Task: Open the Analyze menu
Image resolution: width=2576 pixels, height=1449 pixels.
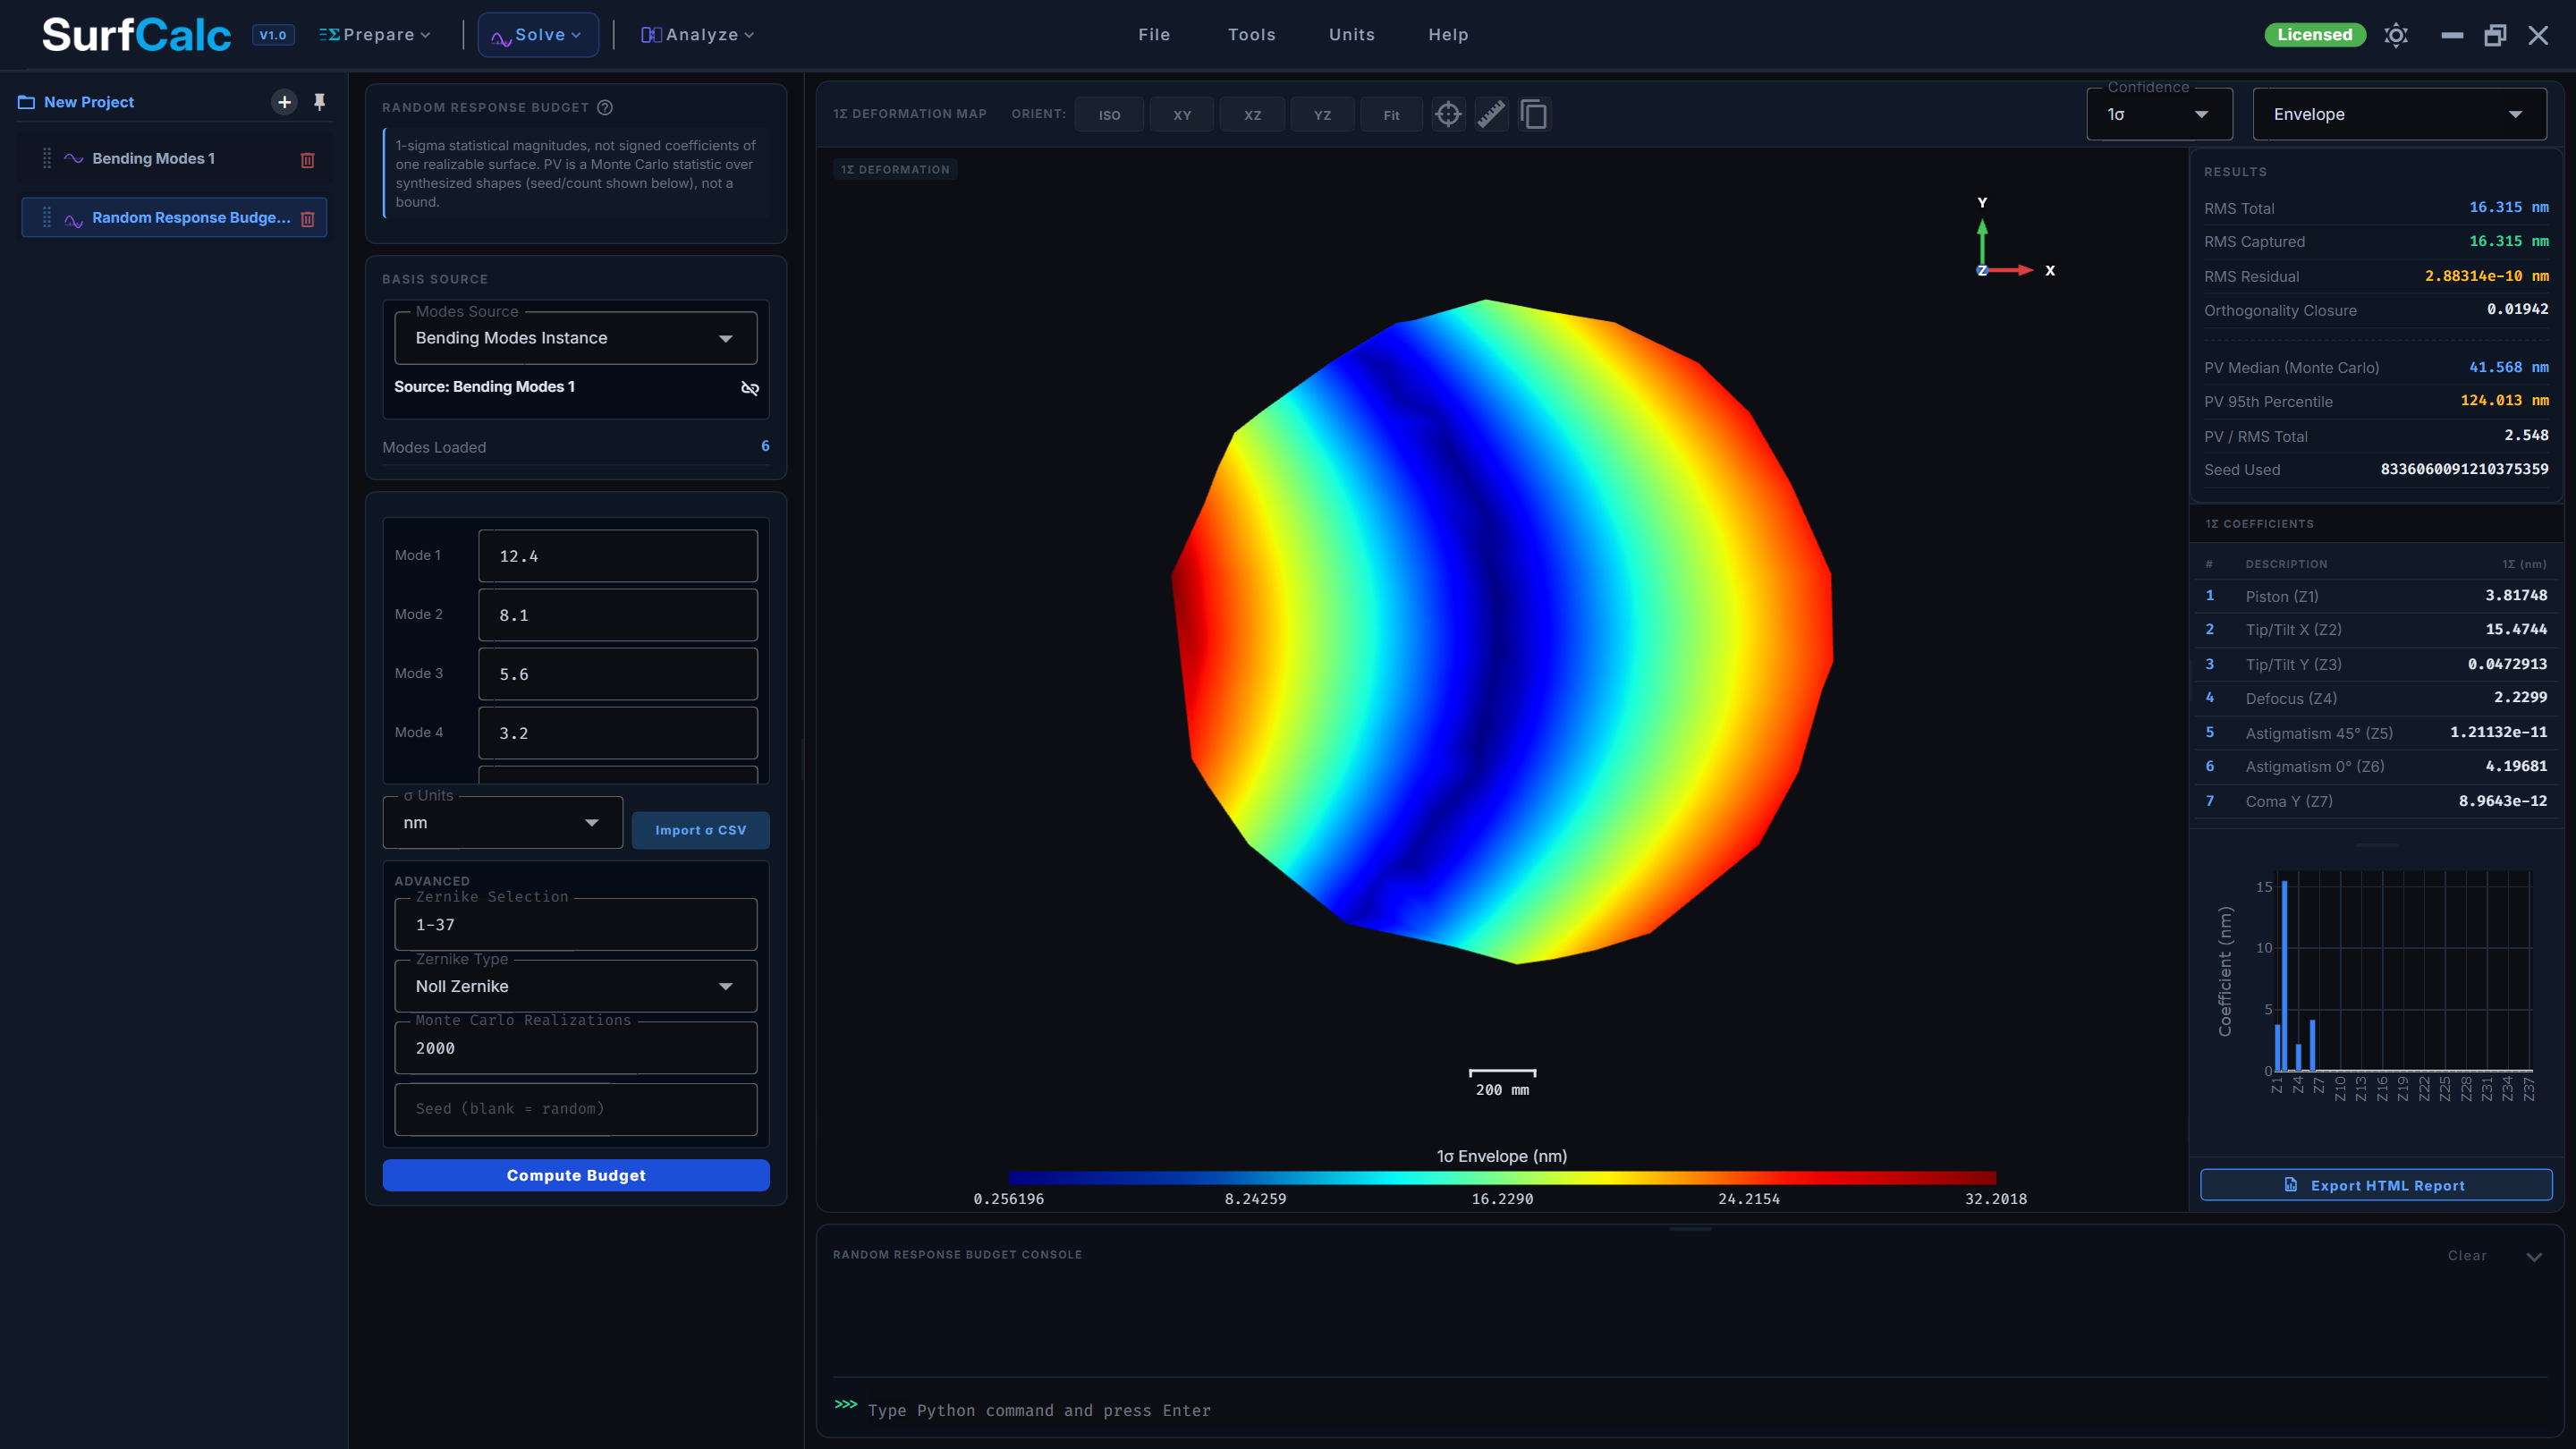Action: pyautogui.click(x=698, y=35)
